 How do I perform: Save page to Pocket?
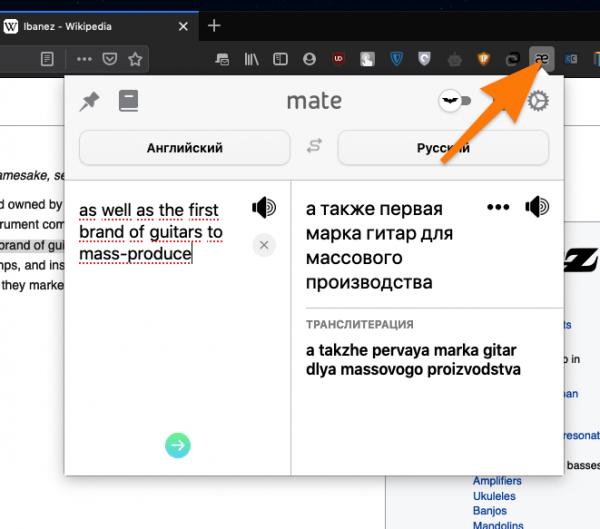(110, 59)
